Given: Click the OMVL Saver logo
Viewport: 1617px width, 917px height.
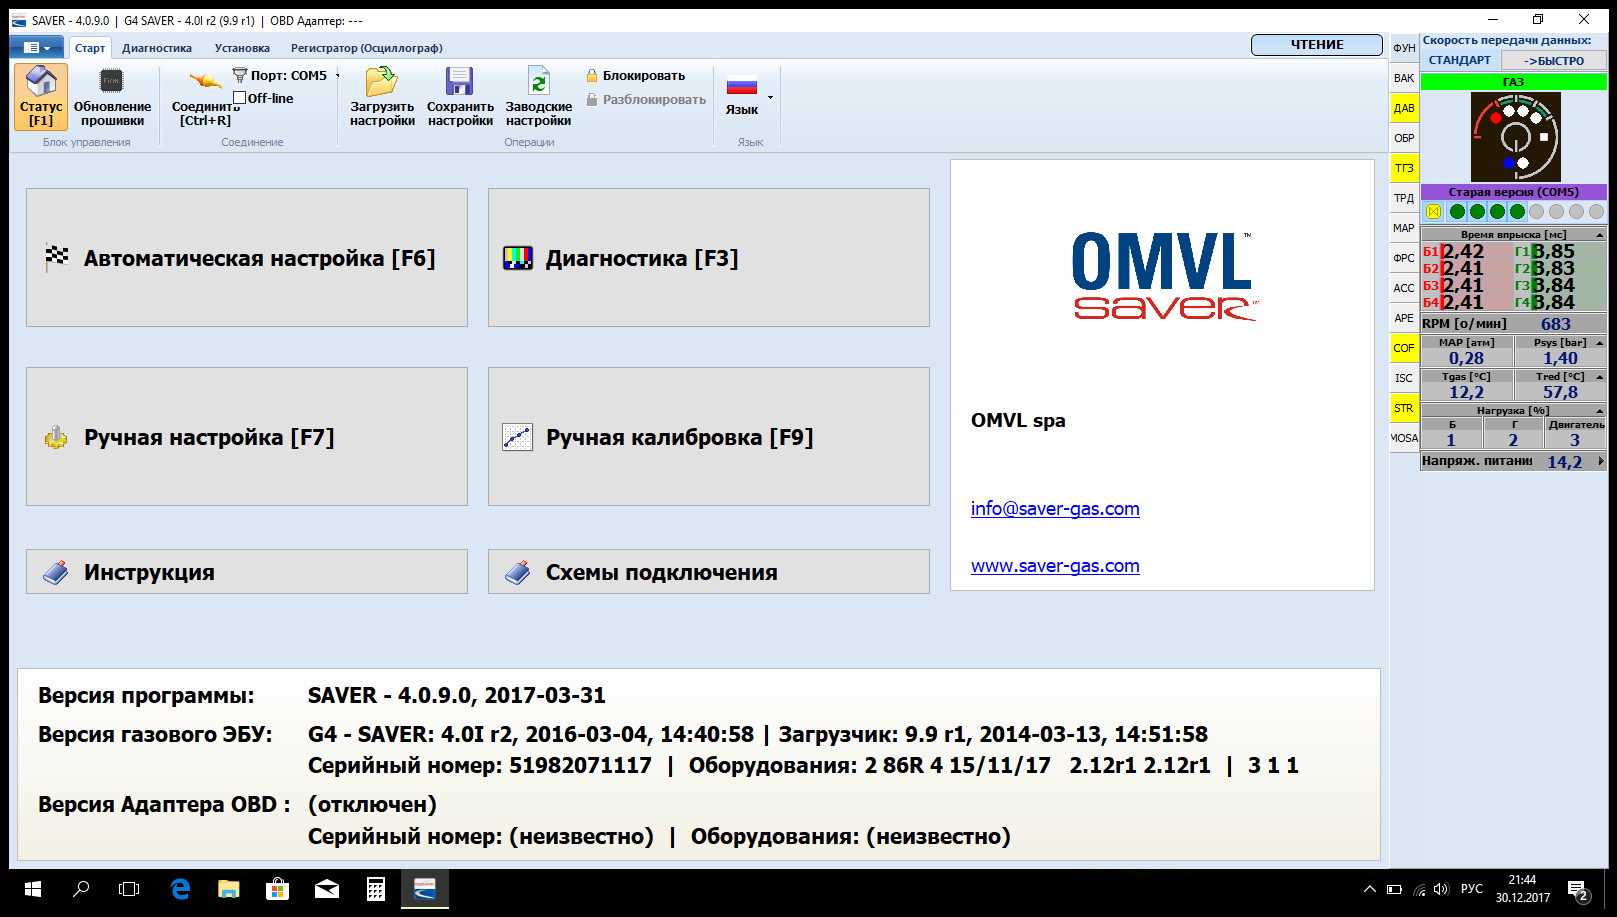Looking at the screenshot, I should click(1163, 277).
